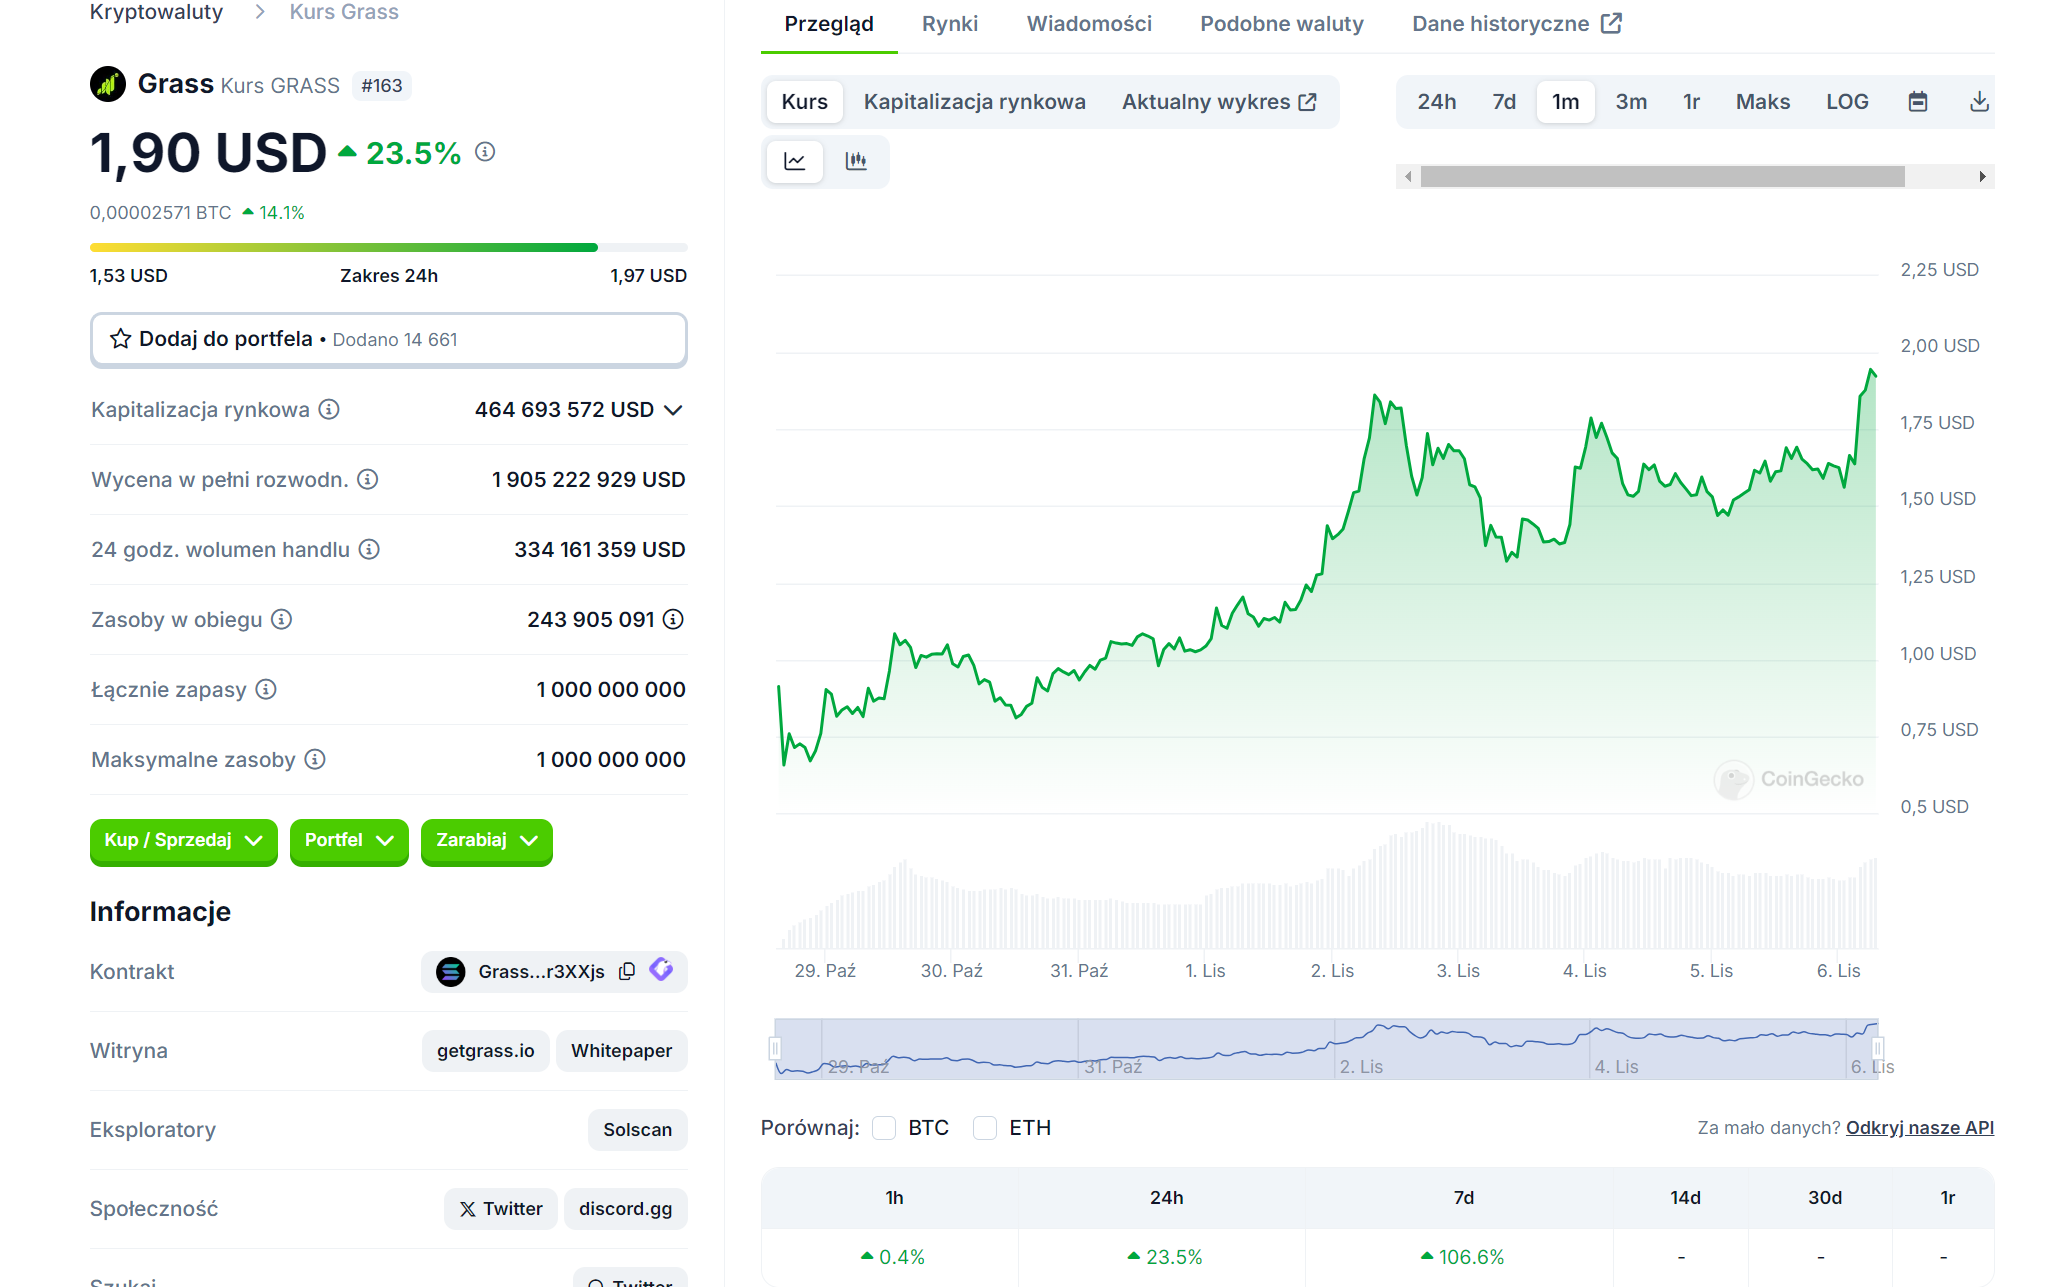The height and width of the screenshot is (1287, 2047).
Task: Open the Kup / Sprzedaj dropdown
Action: (x=183, y=840)
